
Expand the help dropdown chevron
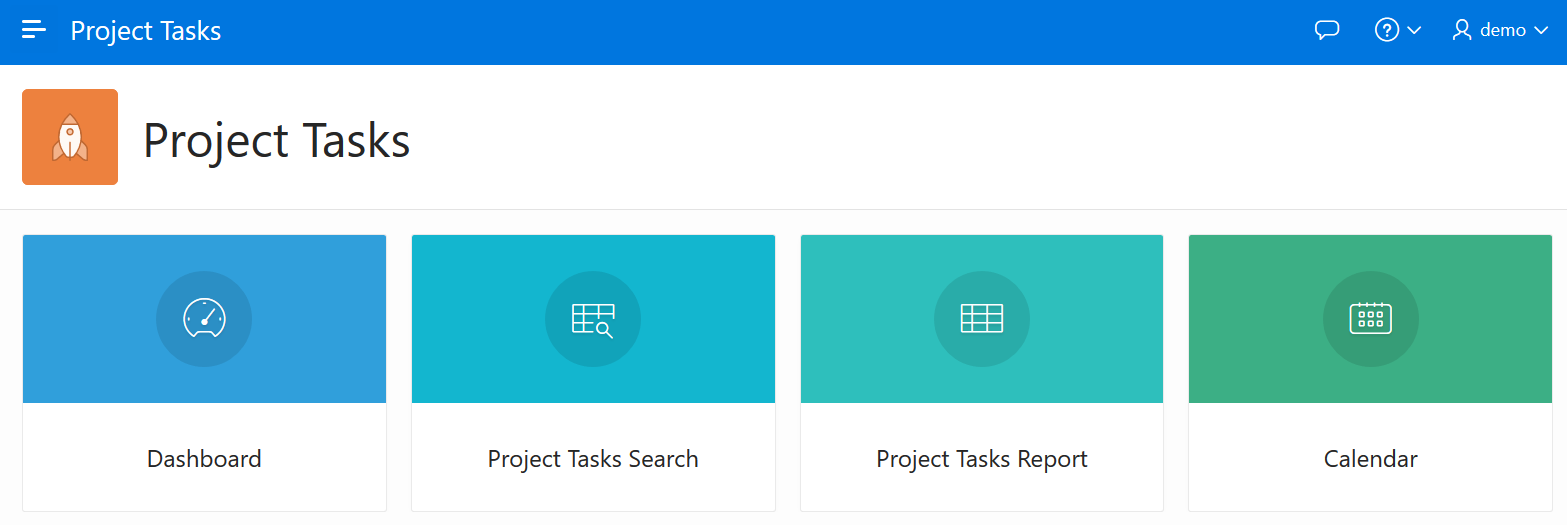[x=1414, y=31]
